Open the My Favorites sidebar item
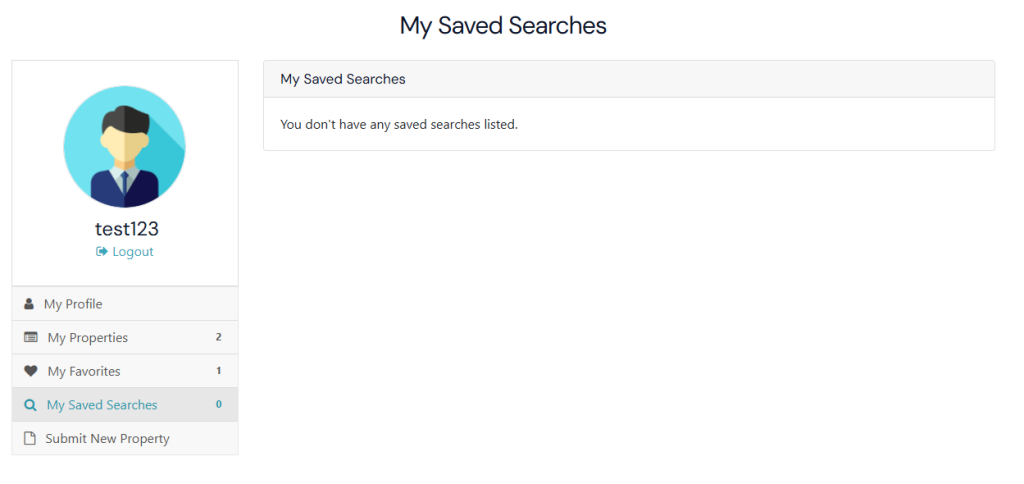 pos(84,371)
